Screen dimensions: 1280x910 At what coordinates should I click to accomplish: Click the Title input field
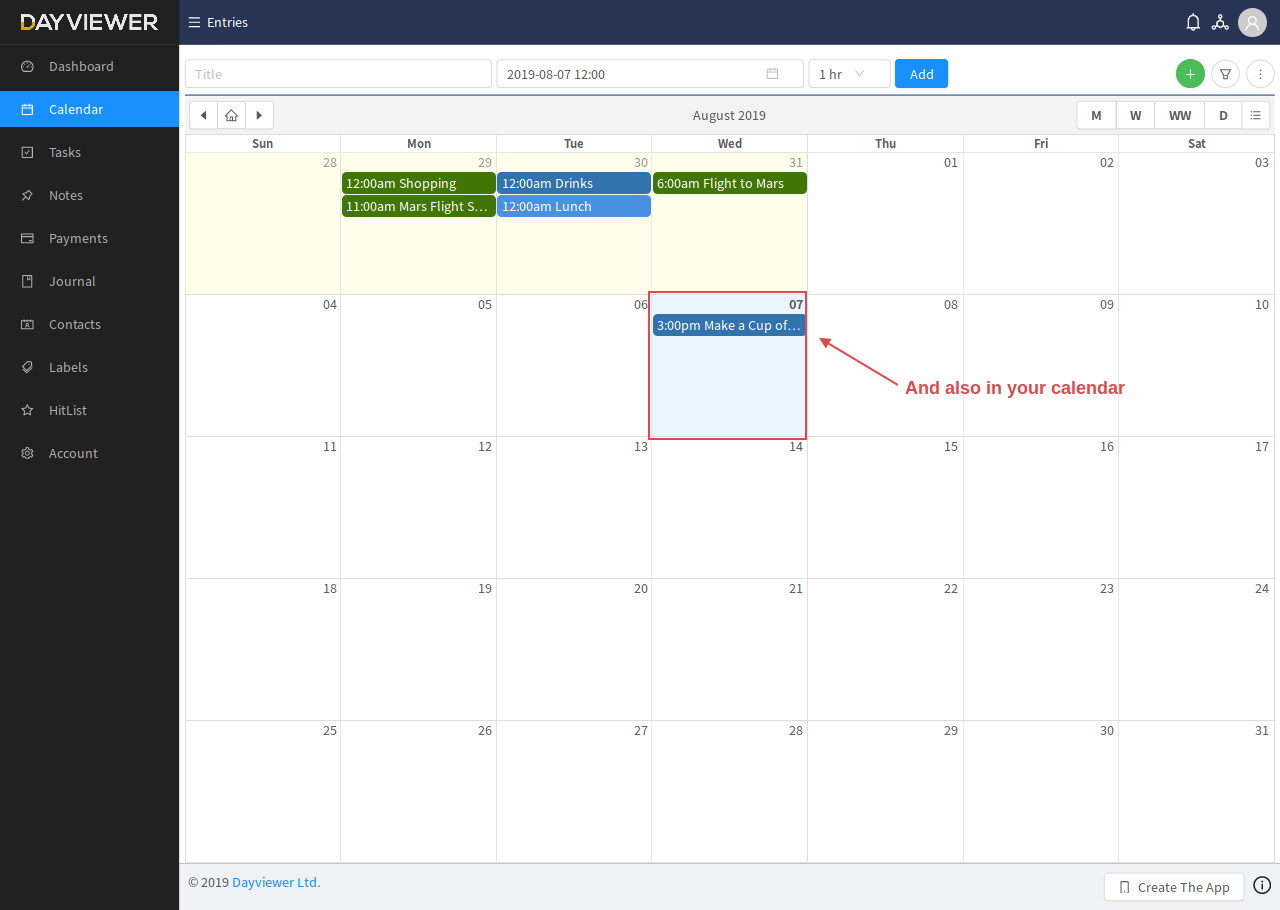(x=338, y=74)
